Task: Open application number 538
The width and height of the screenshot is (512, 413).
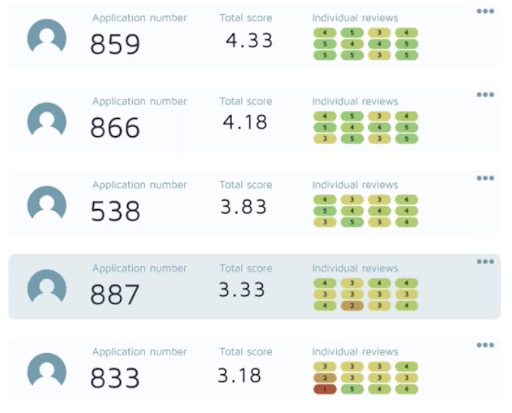Action: [x=115, y=211]
